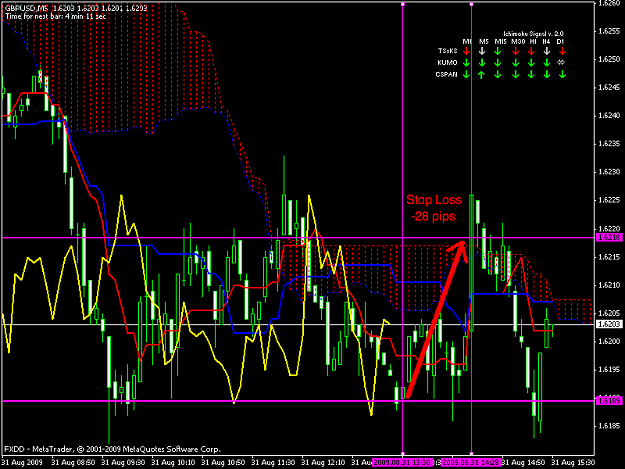Image resolution: width=625 pixels, height=469 pixels.
Task: Click the 'TS:KS' row label
Action: 448,51
